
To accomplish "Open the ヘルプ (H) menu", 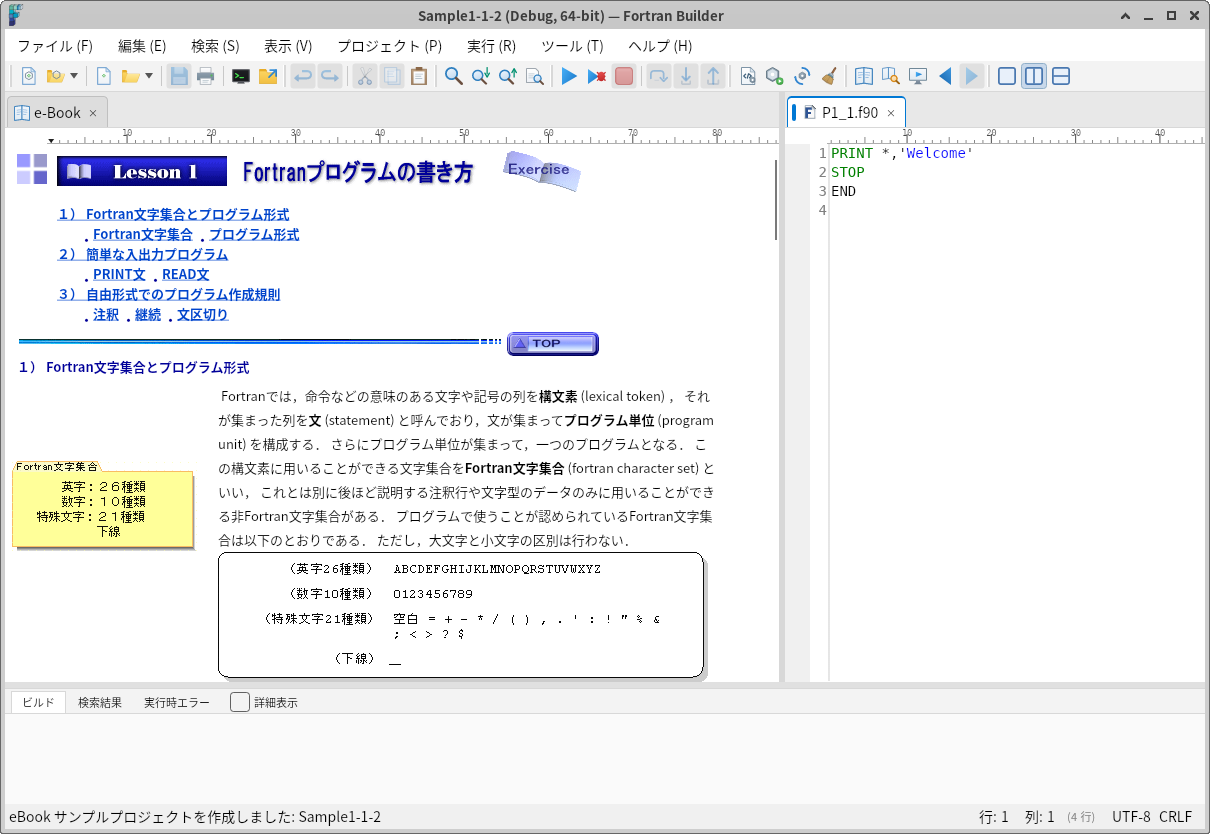I will click(660, 46).
